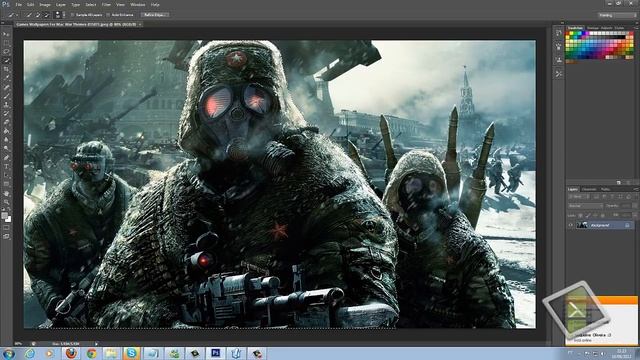This screenshot has height=360, width=640.
Task: Open the Filter menu
Action: coord(106,4)
